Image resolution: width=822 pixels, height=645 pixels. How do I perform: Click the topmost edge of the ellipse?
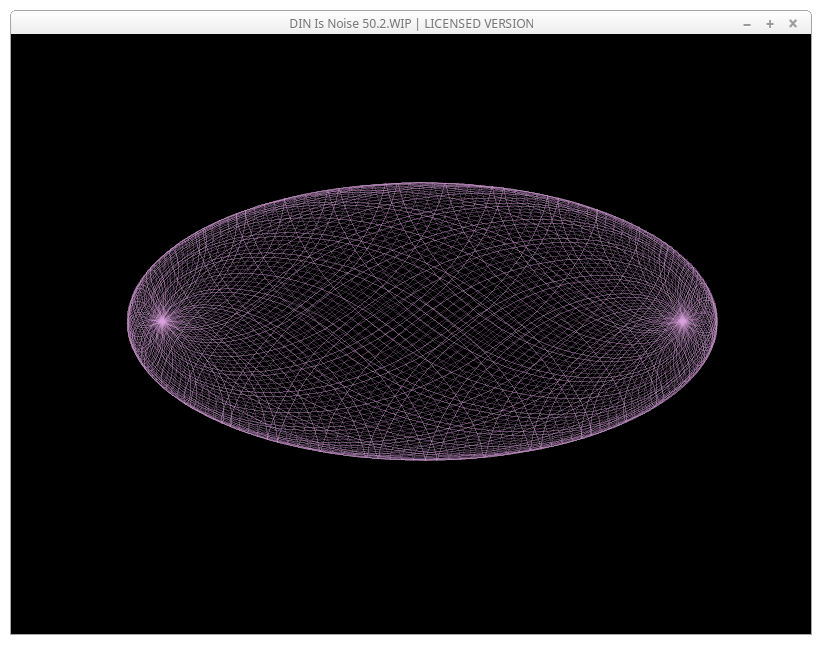click(x=422, y=184)
